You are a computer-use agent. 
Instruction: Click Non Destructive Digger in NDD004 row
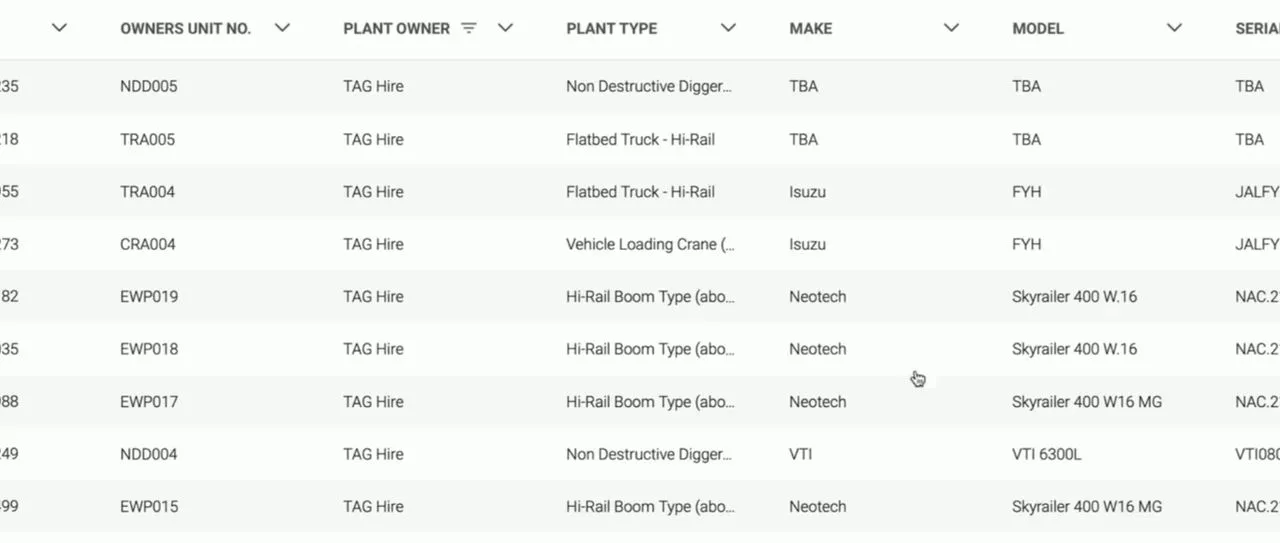[x=649, y=454]
